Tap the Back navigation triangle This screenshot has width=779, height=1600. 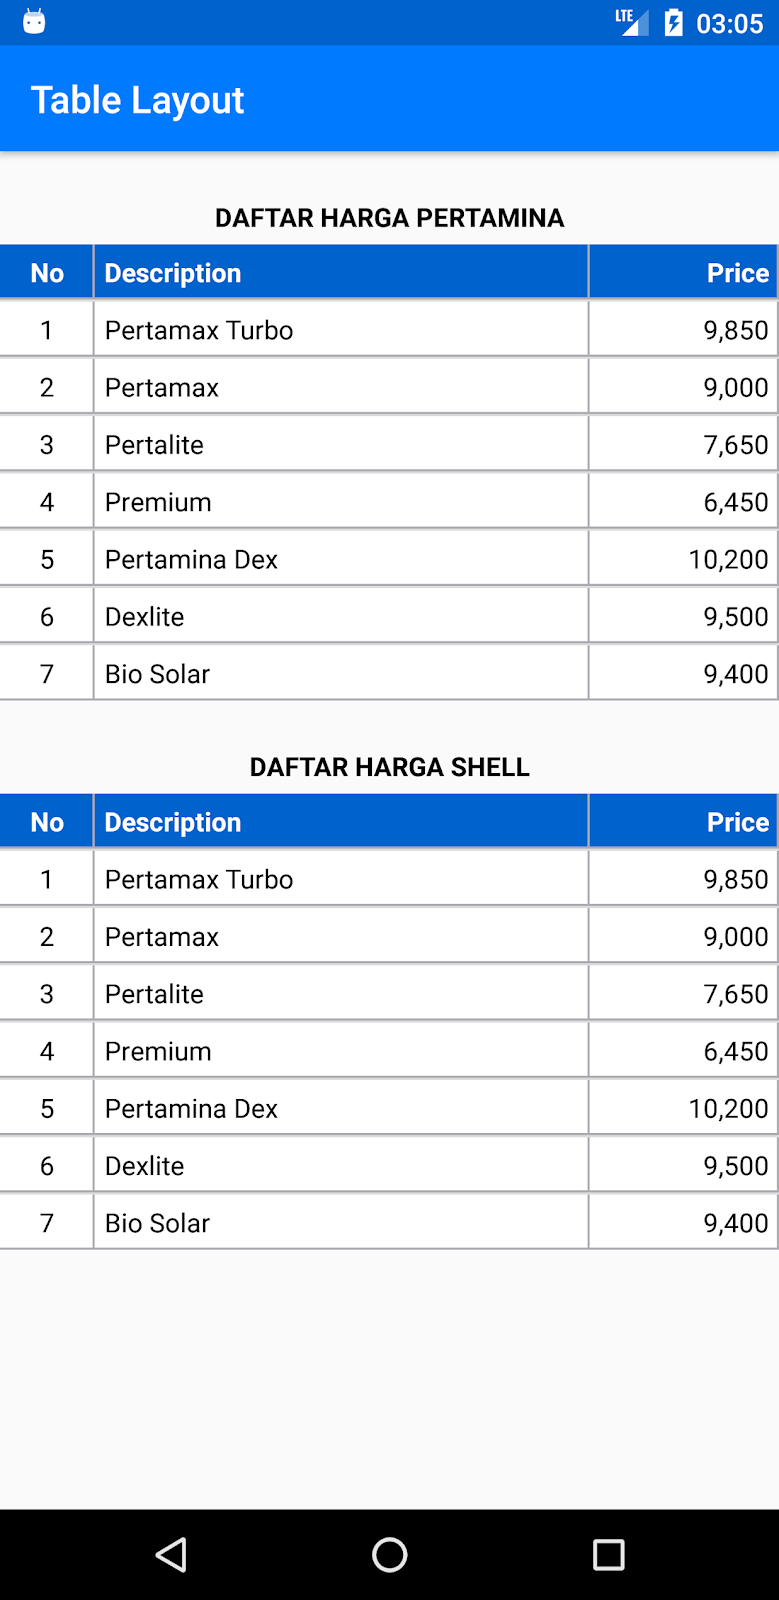[x=171, y=1555]
